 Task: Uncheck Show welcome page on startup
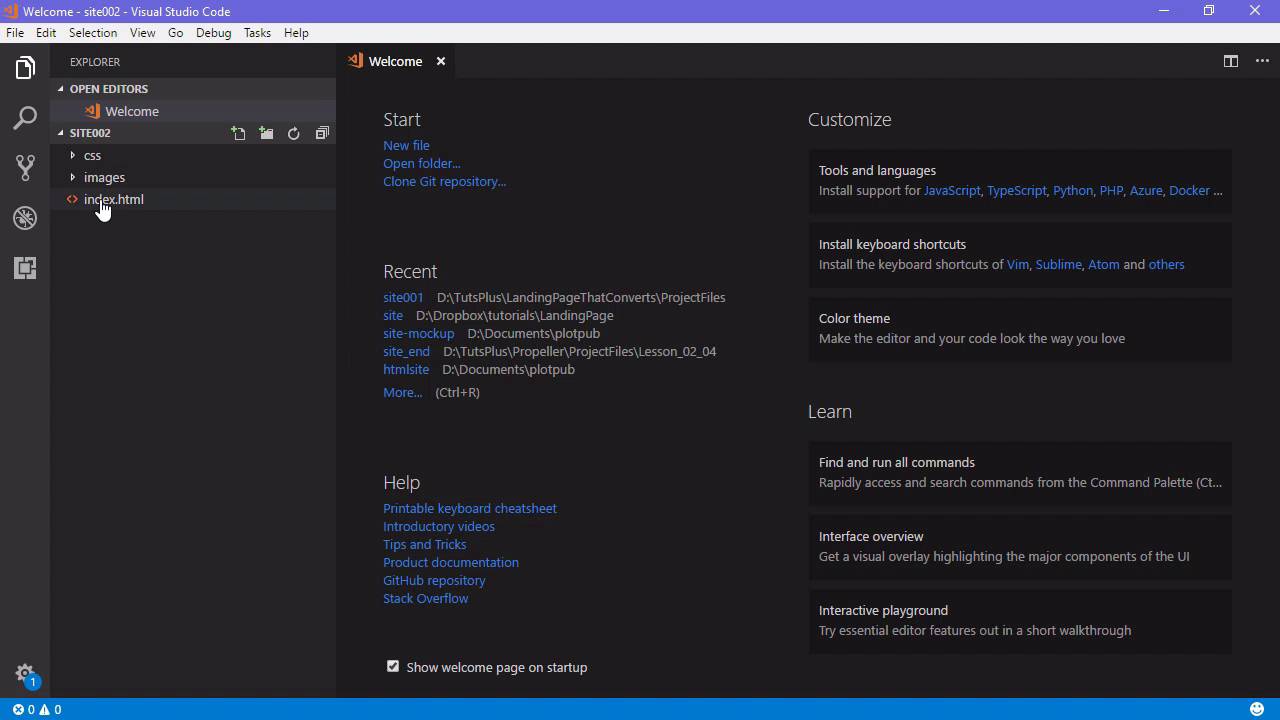click(393, 666)
